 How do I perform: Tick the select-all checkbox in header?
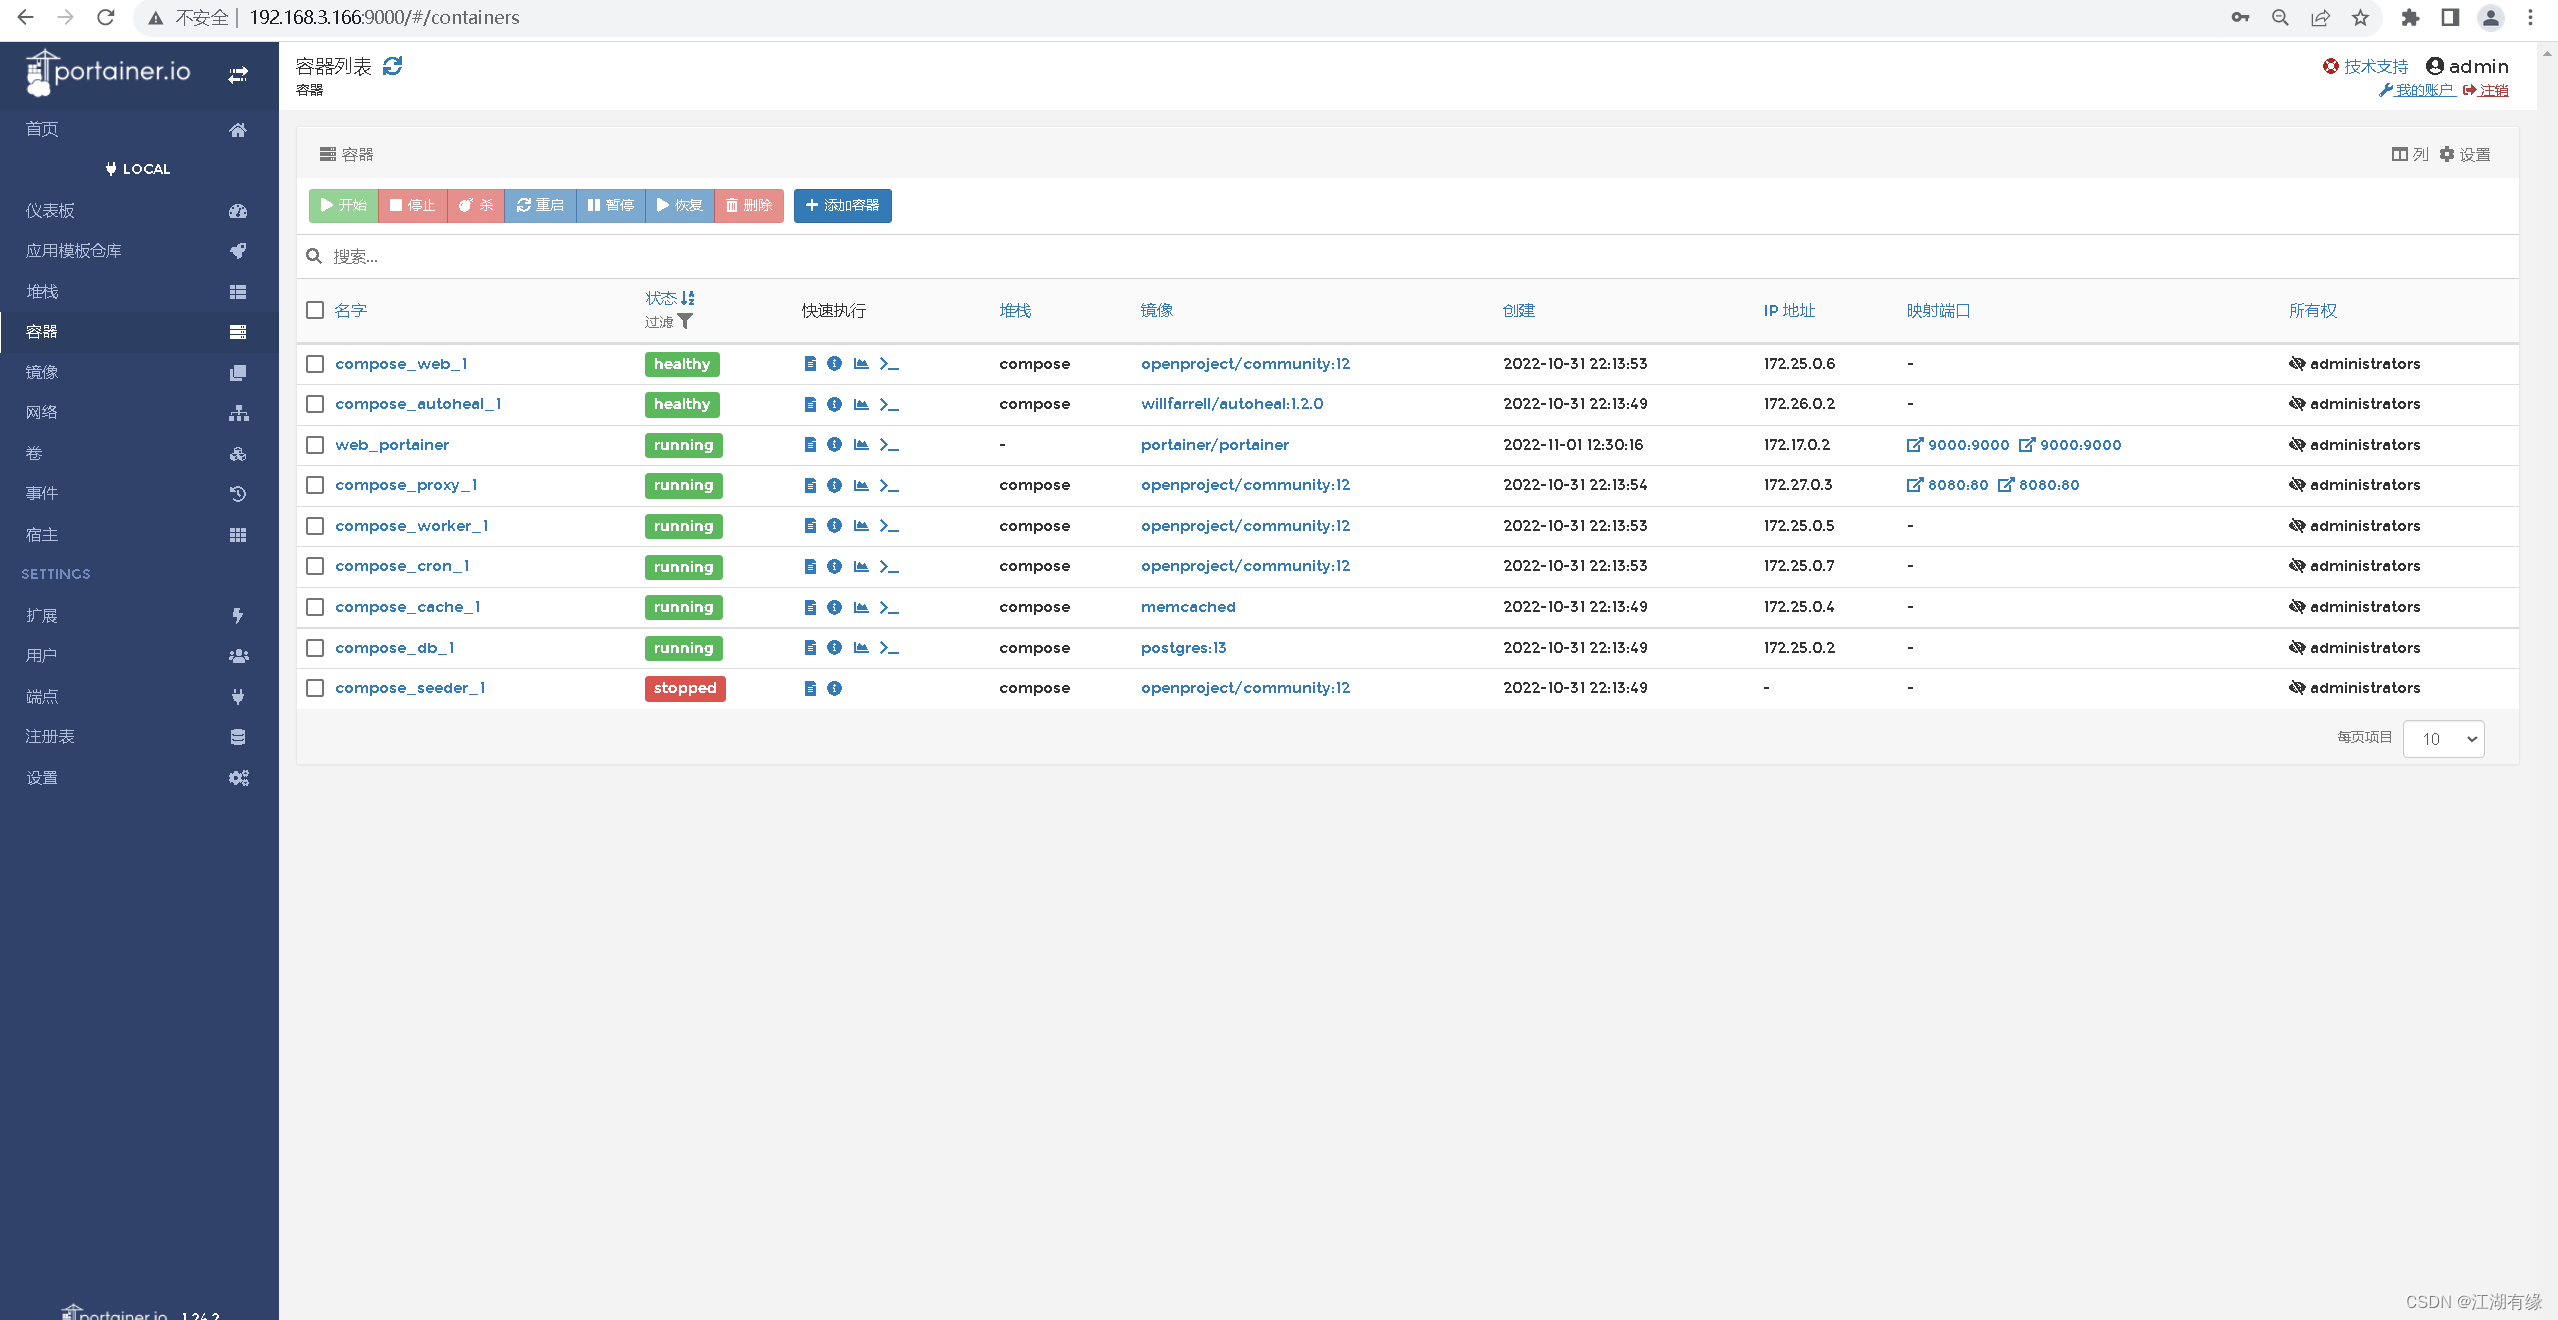(x=315, y=310)
